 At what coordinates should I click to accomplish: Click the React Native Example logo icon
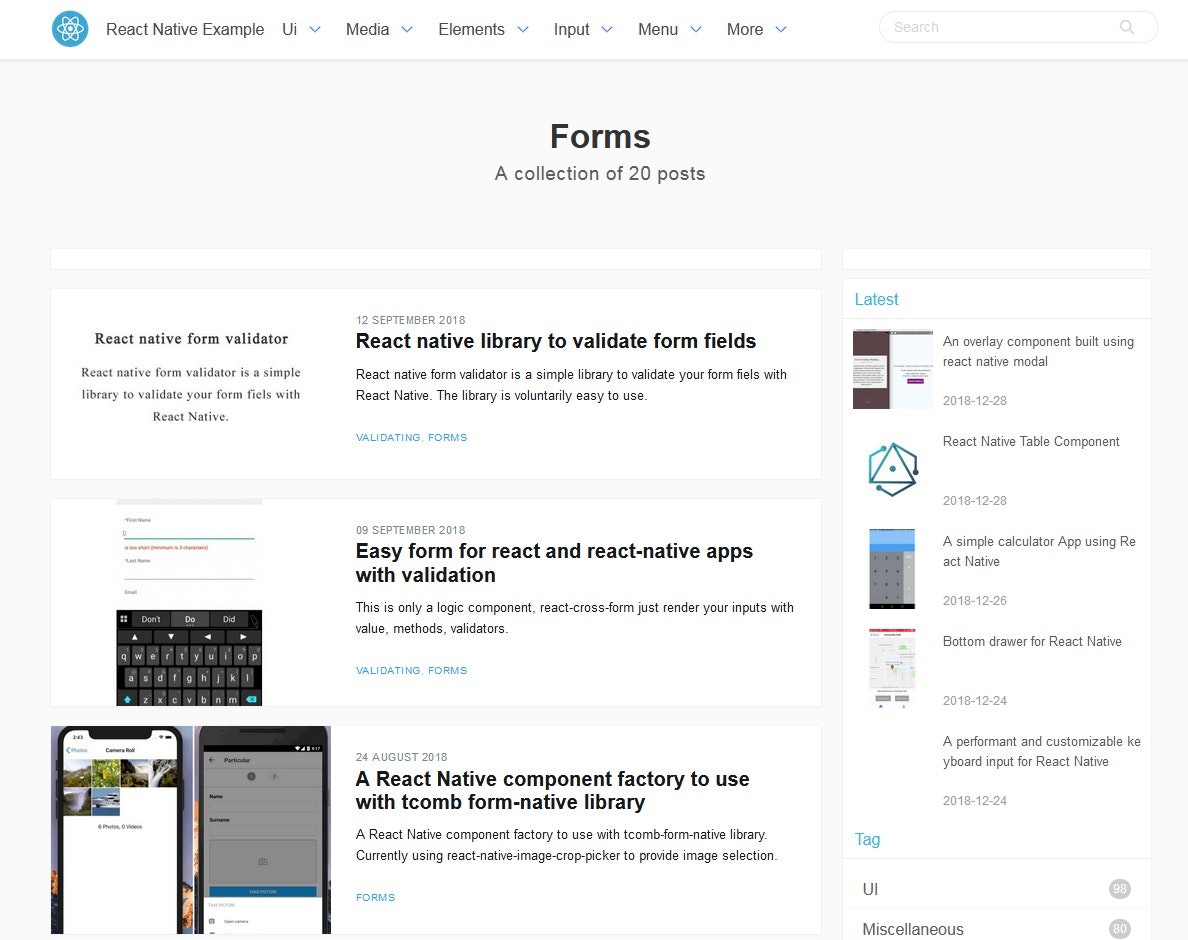pyautogui.click(x=70, y=28)
